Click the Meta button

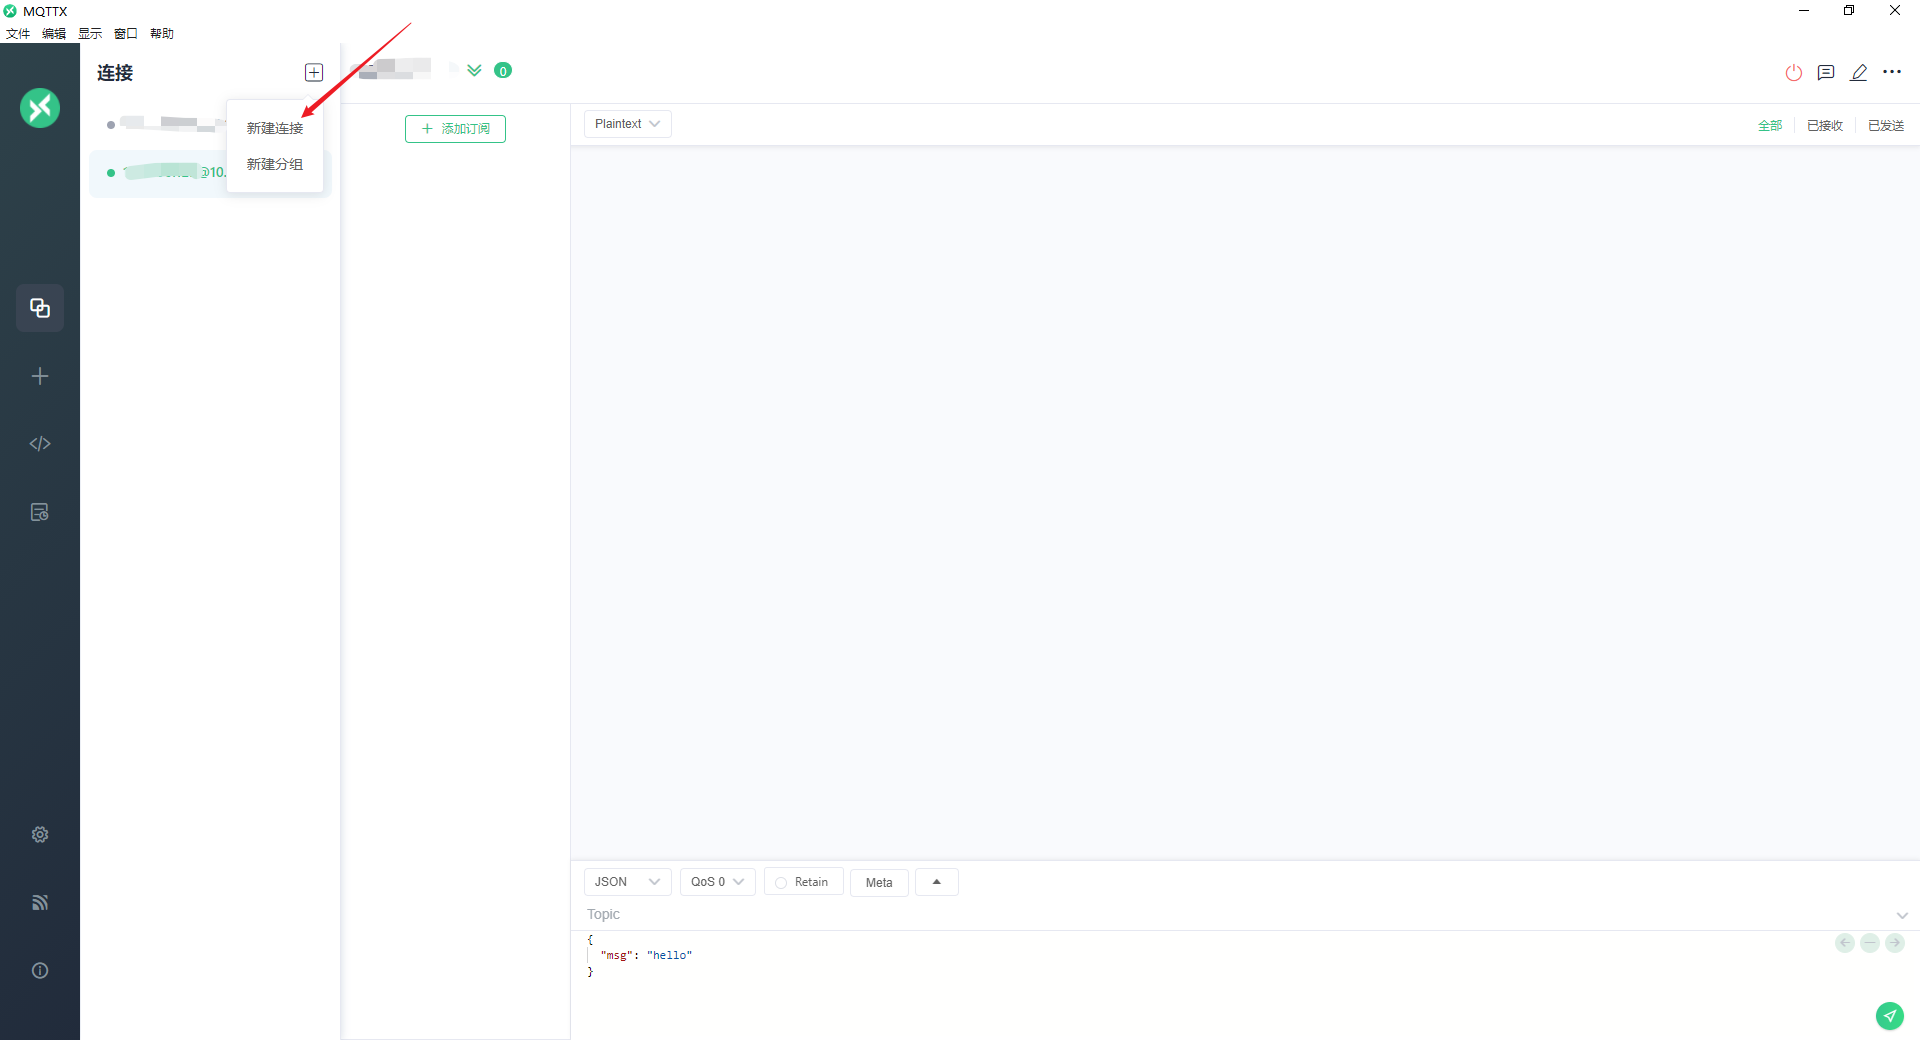(x=879, y=882)
